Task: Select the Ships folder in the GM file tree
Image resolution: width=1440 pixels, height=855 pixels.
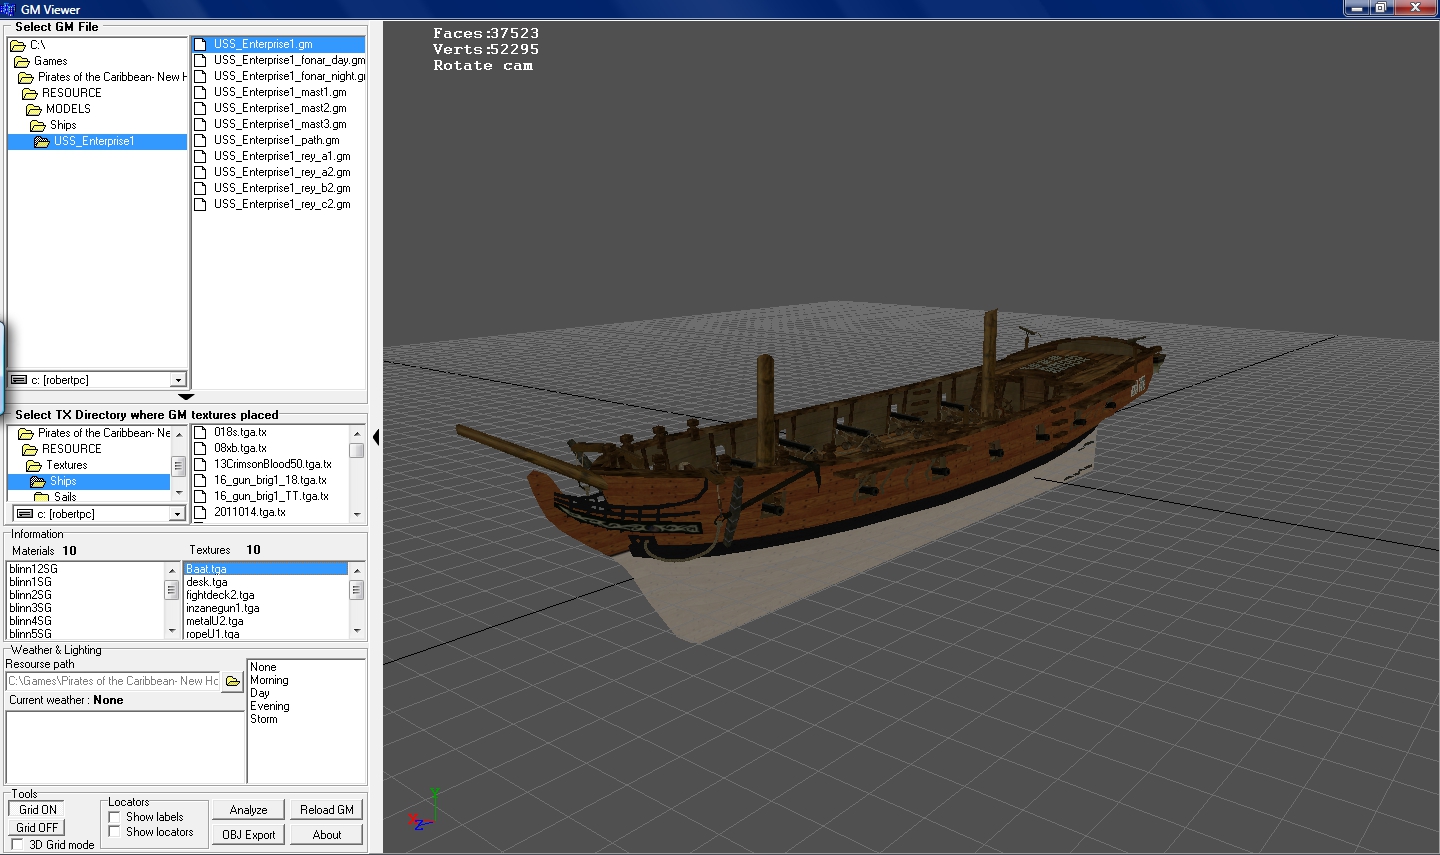Action: (63, 125)
